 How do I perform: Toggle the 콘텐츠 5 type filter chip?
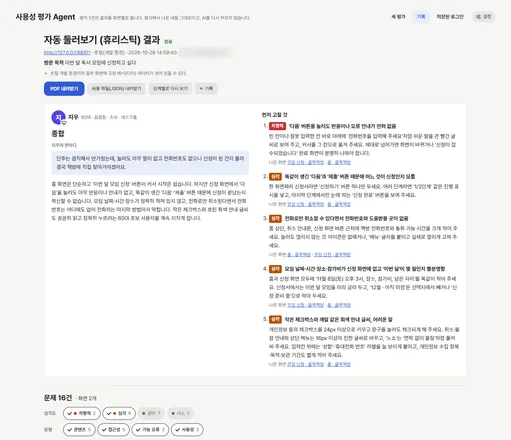pos(79,430)
